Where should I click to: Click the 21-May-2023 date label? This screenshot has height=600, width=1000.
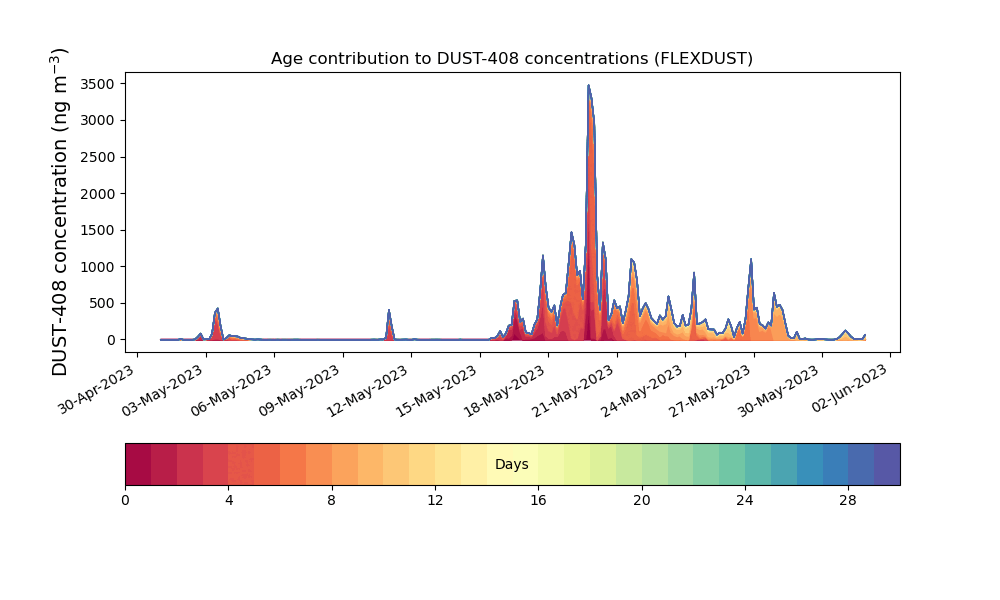pyautogui.click(x=573, y=390)
